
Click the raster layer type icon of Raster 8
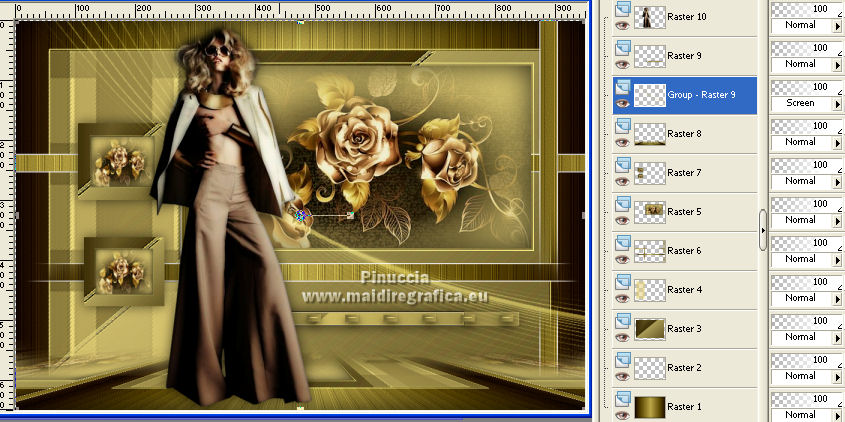pos(623,126)
